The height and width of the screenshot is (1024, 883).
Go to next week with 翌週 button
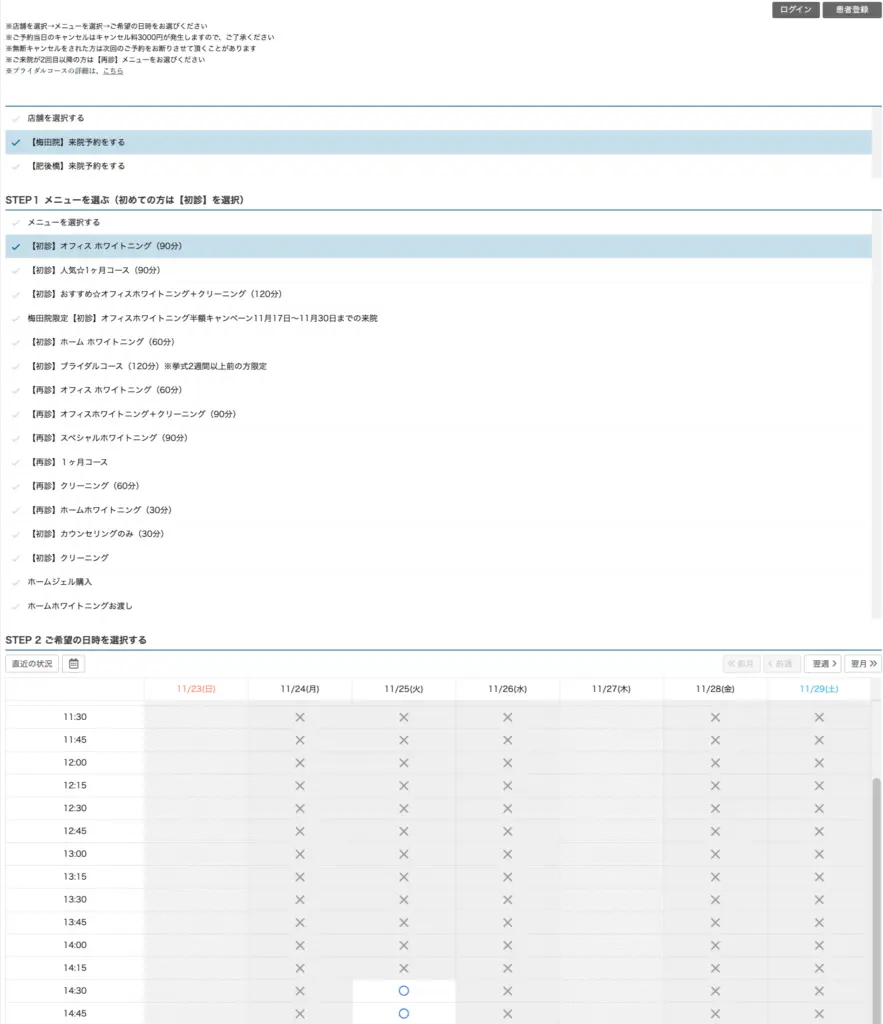[x=822, y=663]
